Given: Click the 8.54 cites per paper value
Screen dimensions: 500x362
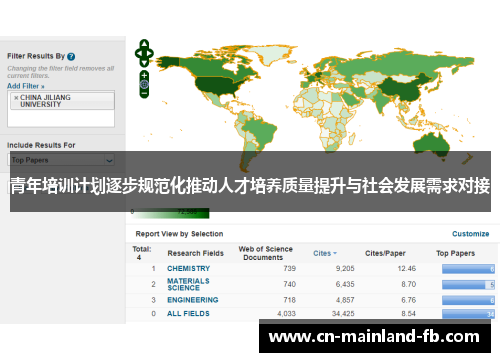Looking at the screenshot, I should pos(409,314).
